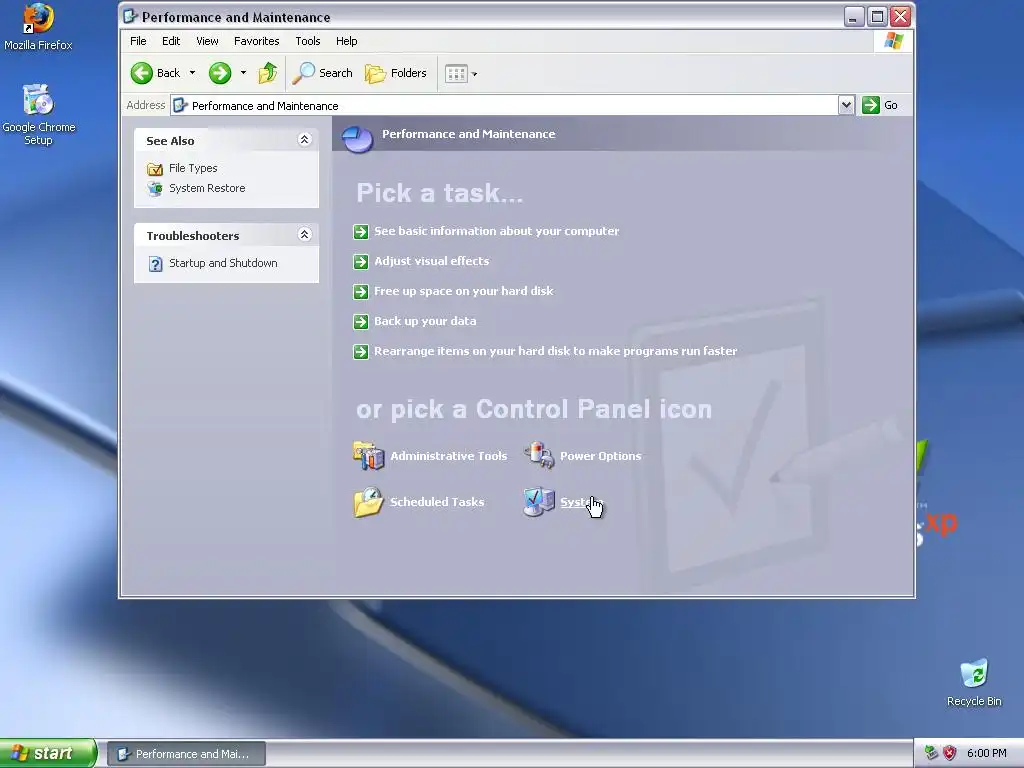Toggle the Folders pane button
Screen dimensions: 1024x768
[x=396, y=73]
